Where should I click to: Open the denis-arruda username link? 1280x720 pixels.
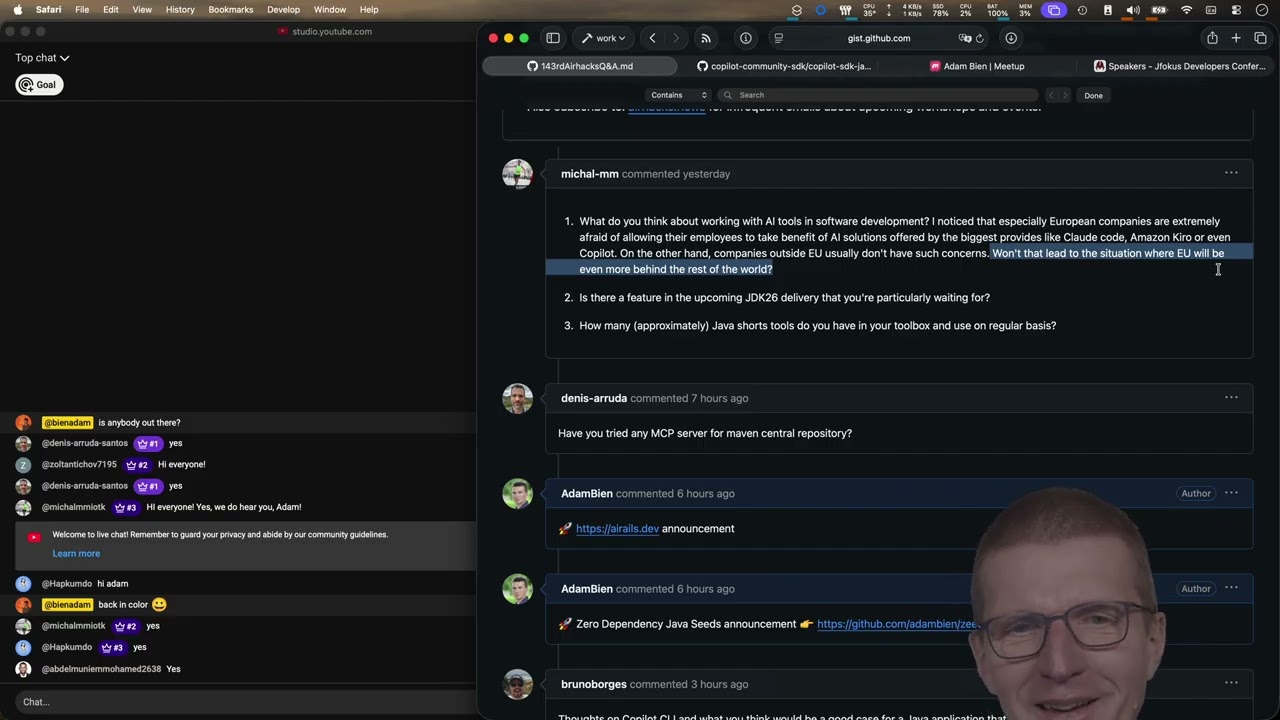coord(594,398)
